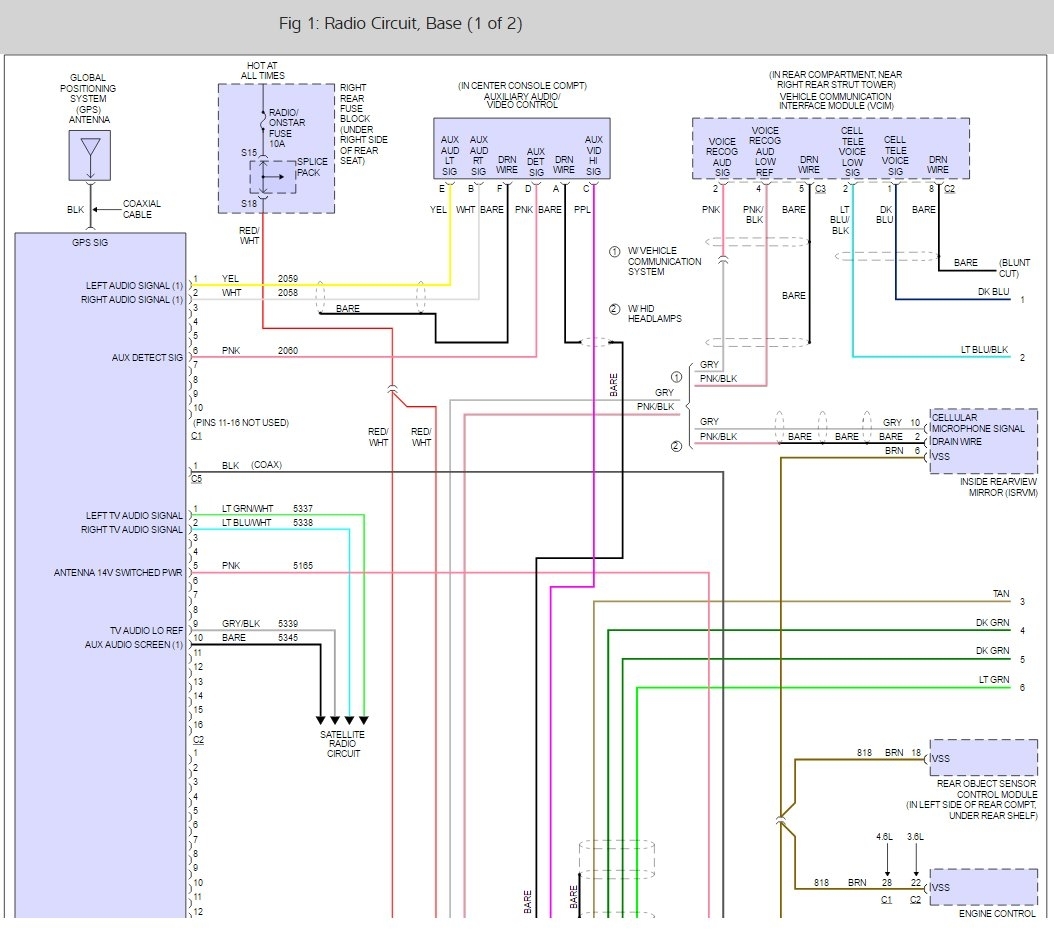Image resolution: width=1054 pixels, height=932 pixels.
Task: Click the '4.6L' engine option label
Action: tap(884, 837)
